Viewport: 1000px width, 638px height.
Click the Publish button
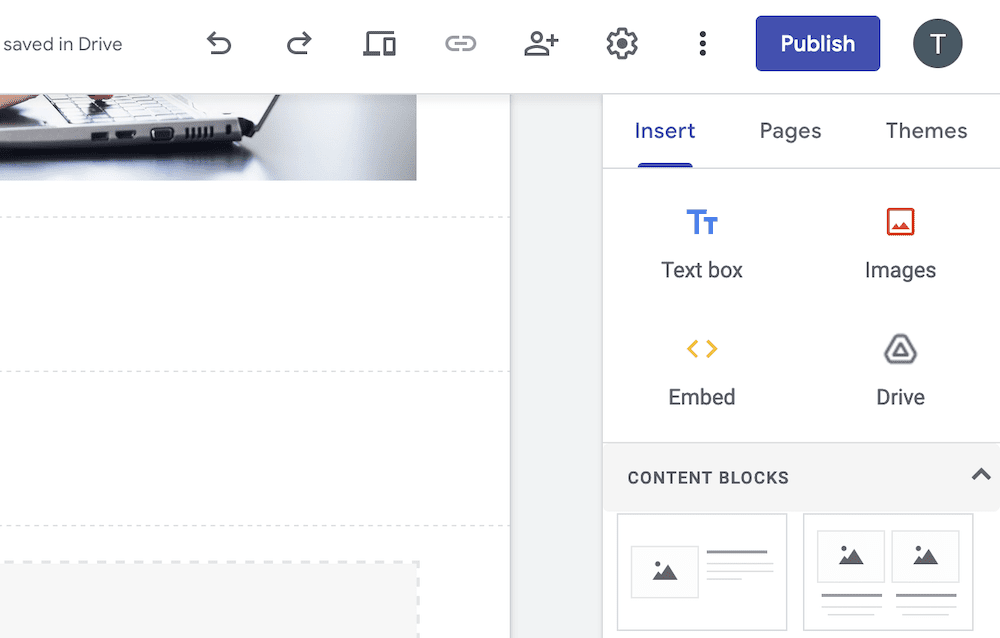point(817,43)
